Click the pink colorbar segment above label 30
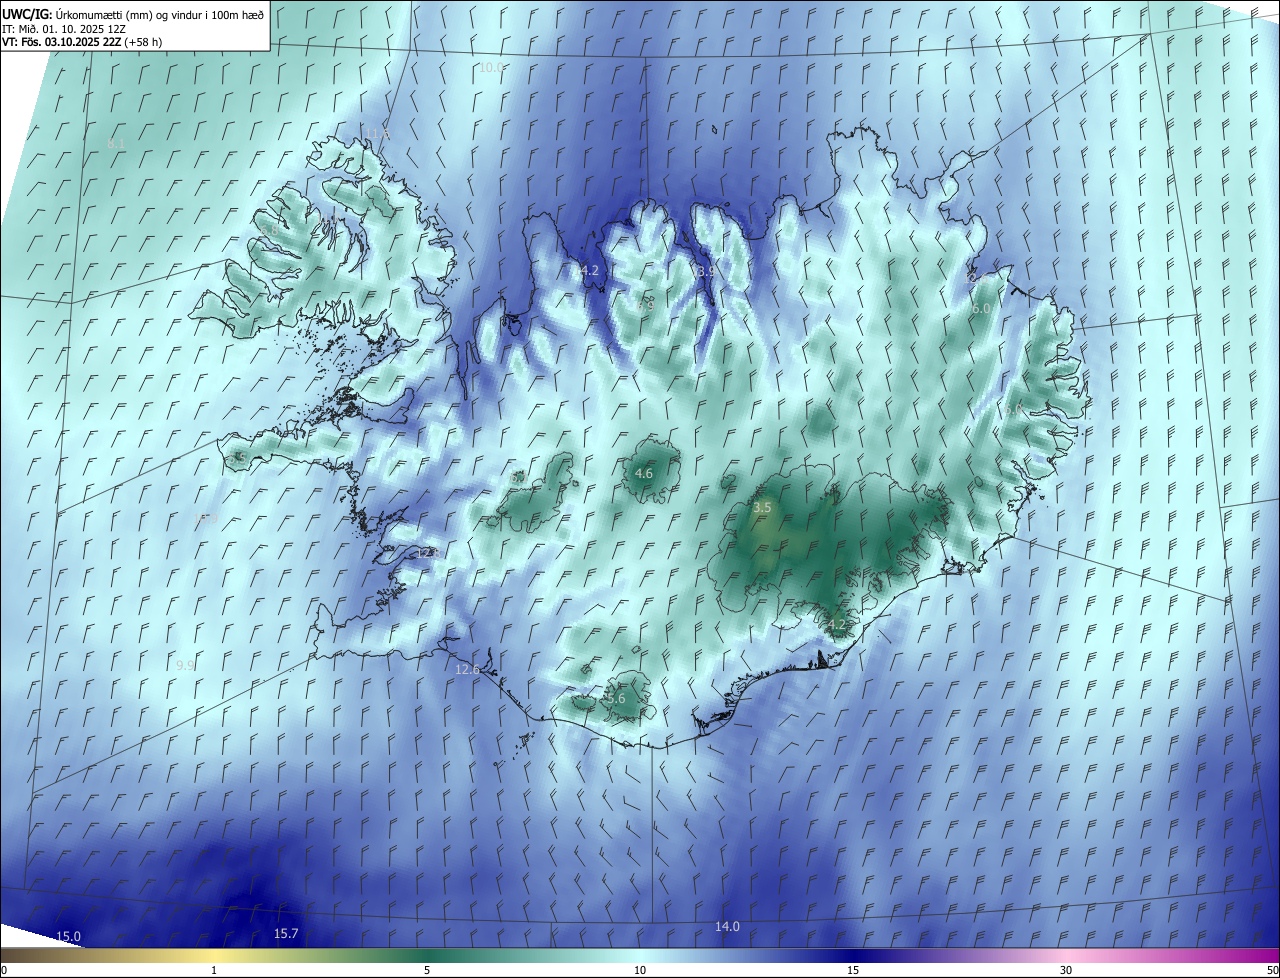 point(1066,956)
